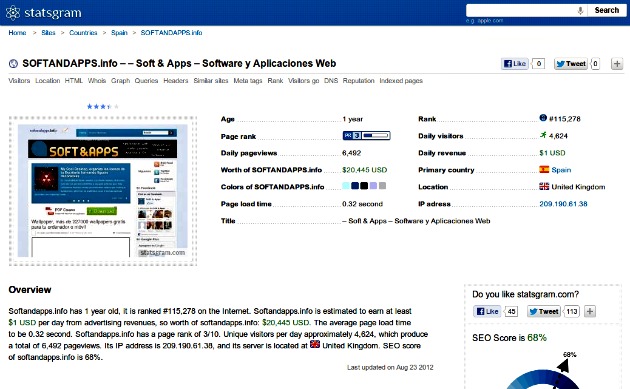Open the Whois section tab
The width and height of the screenshot is (630, 389).
(97, 81)
